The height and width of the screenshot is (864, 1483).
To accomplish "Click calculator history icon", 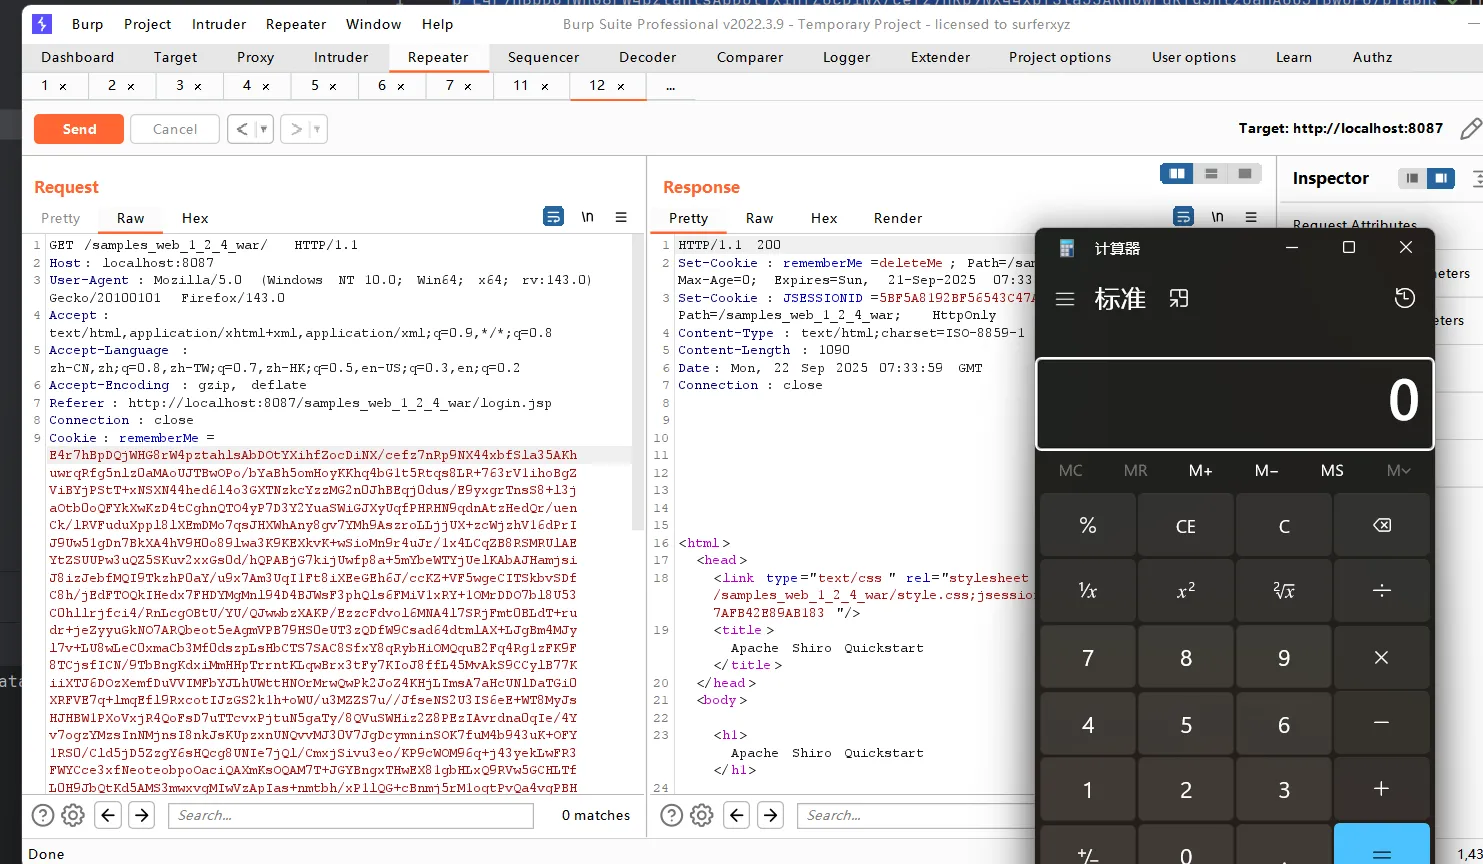I will coord(1404,298).
